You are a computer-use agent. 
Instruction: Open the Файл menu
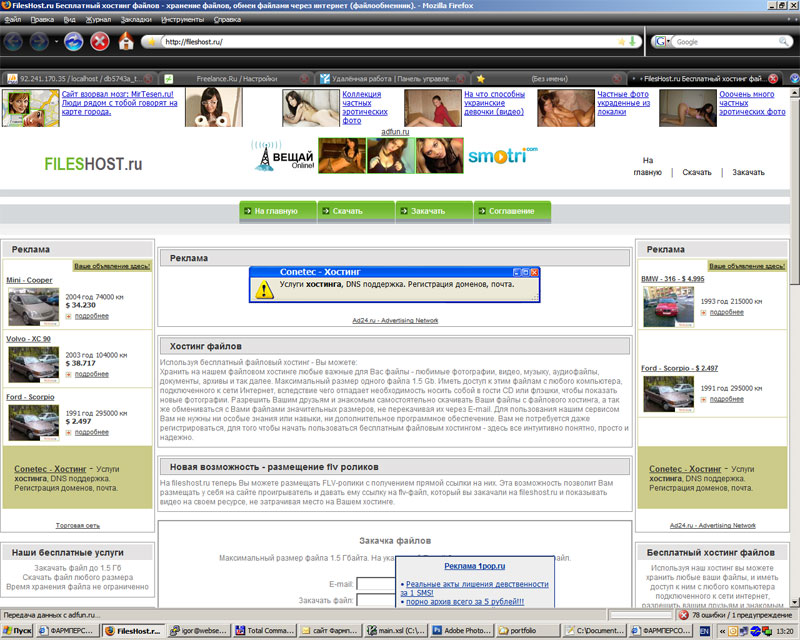[13, 19]
